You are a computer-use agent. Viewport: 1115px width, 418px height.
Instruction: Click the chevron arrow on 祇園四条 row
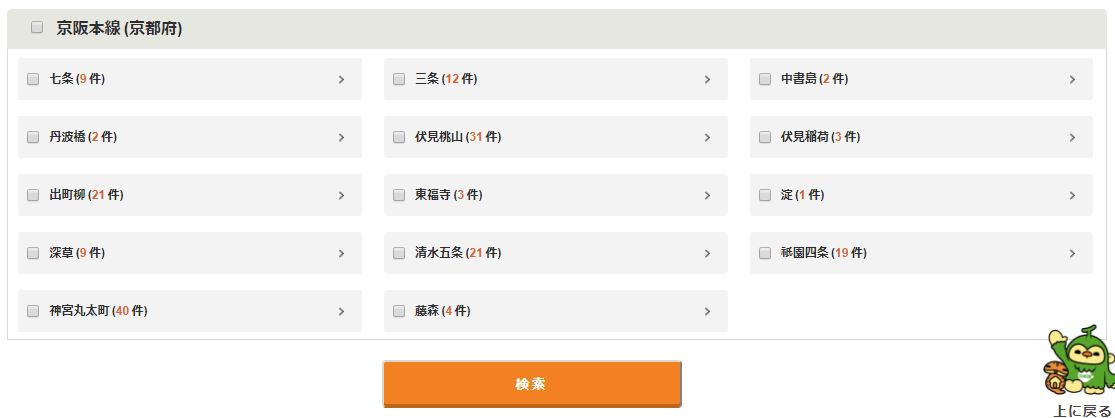coord(1072,253)
